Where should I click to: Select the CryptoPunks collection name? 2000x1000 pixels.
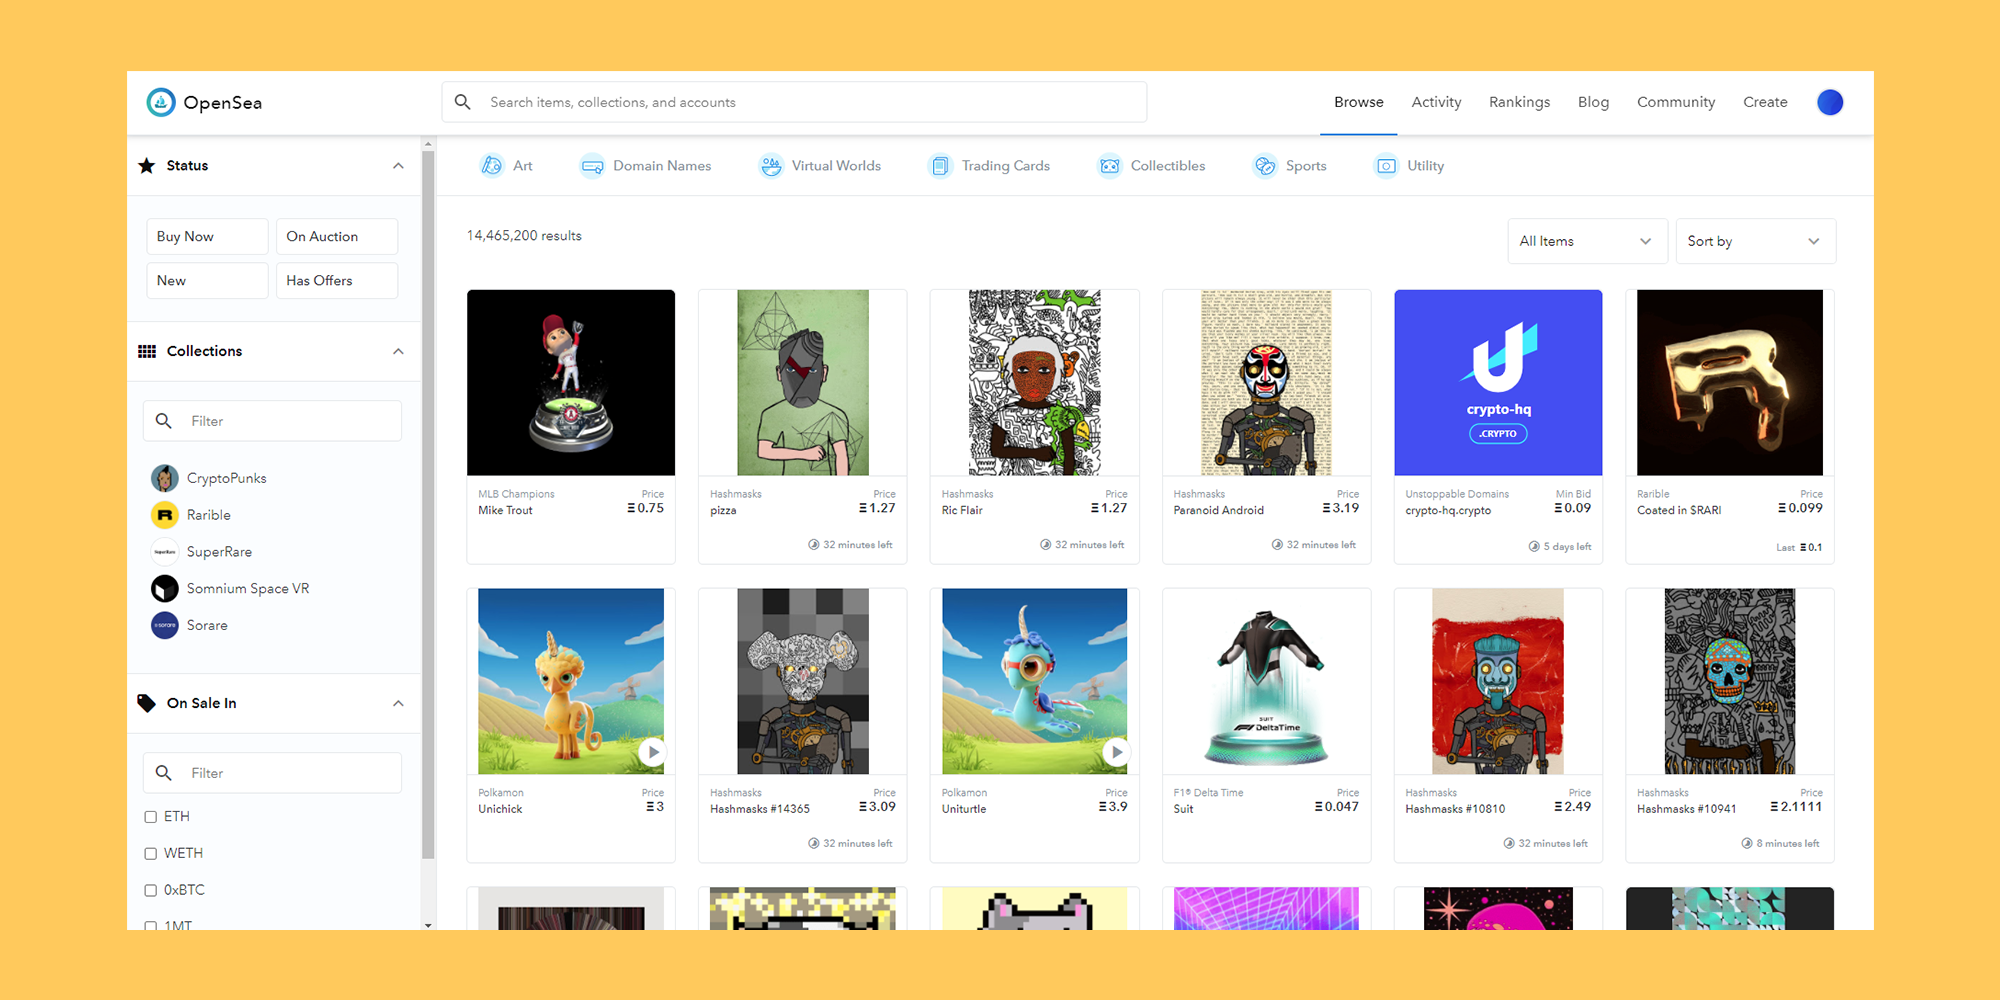[x=227, y=478]
